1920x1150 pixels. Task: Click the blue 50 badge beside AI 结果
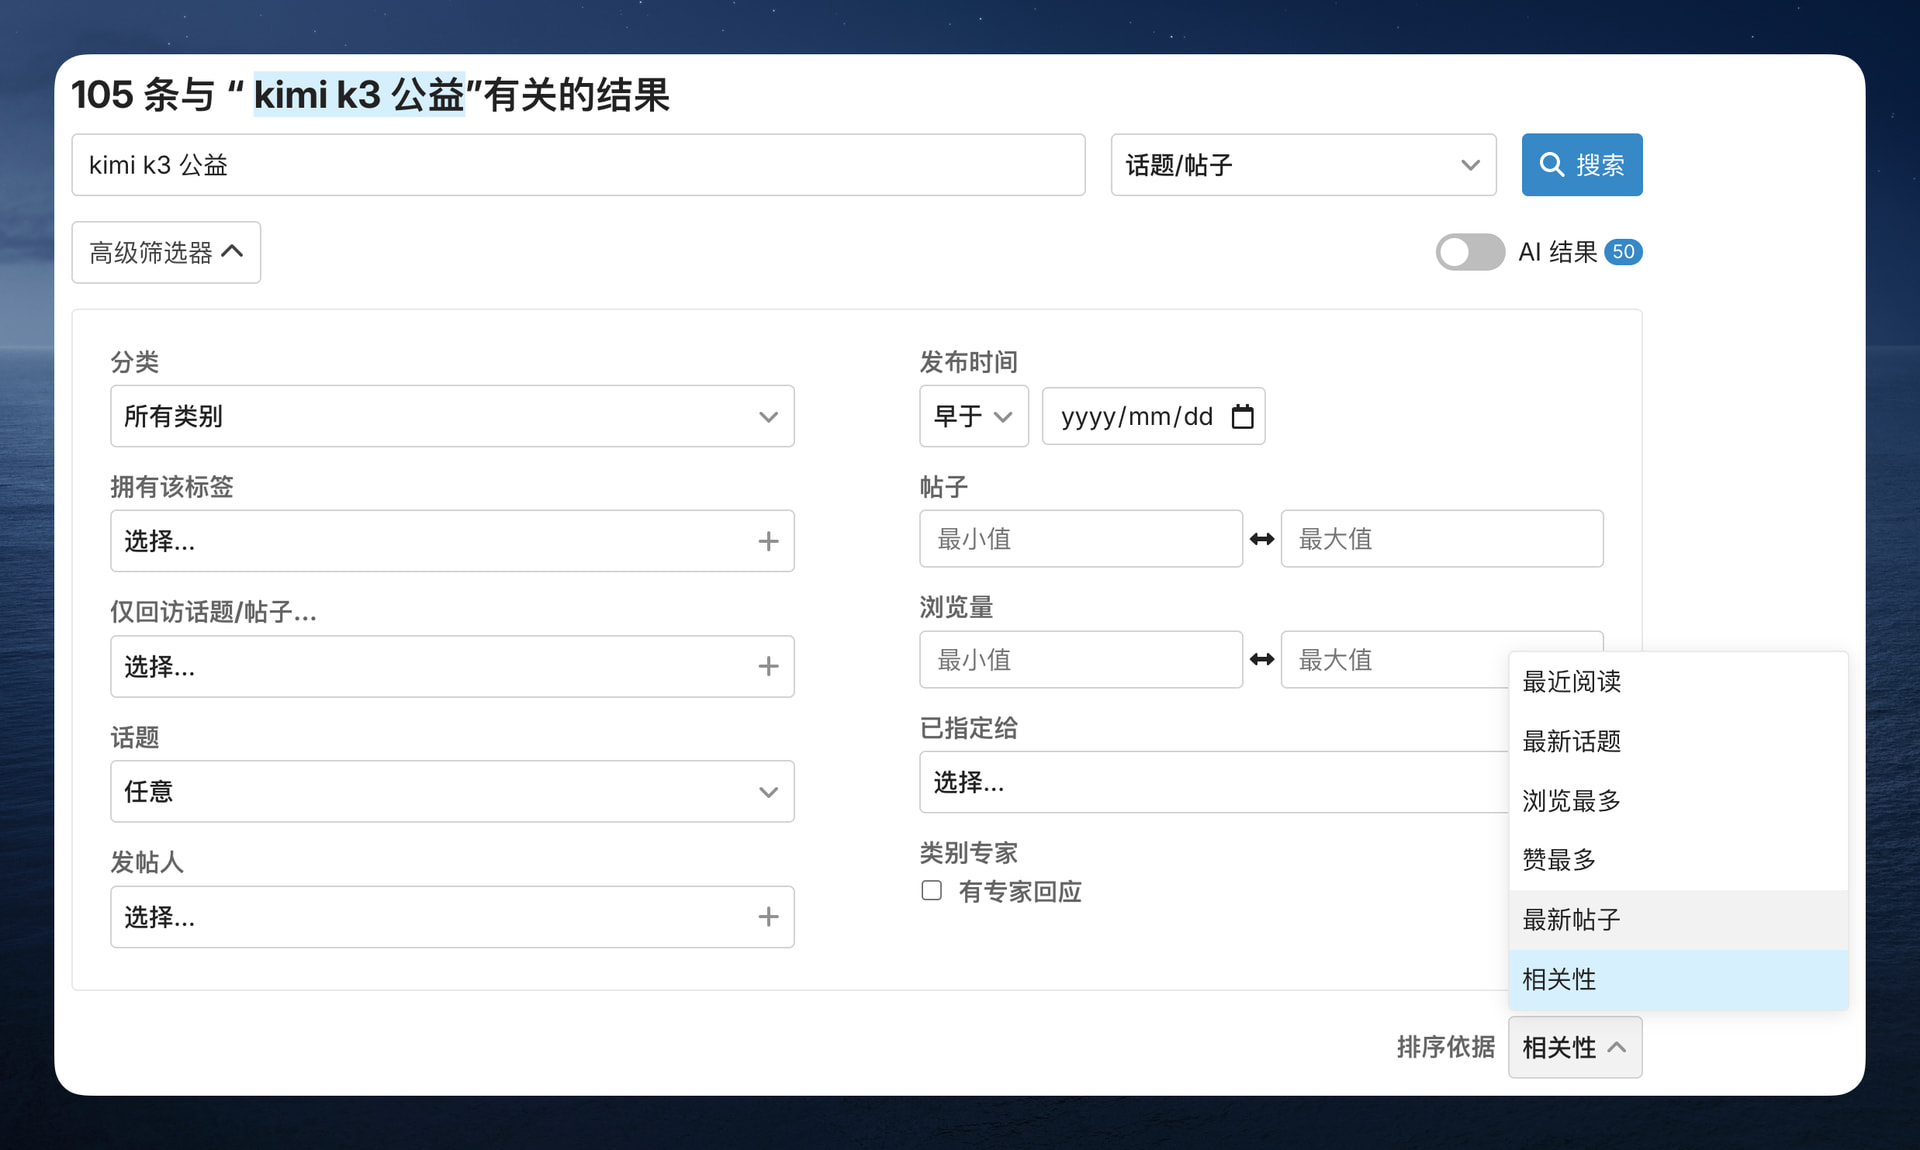1623,252
